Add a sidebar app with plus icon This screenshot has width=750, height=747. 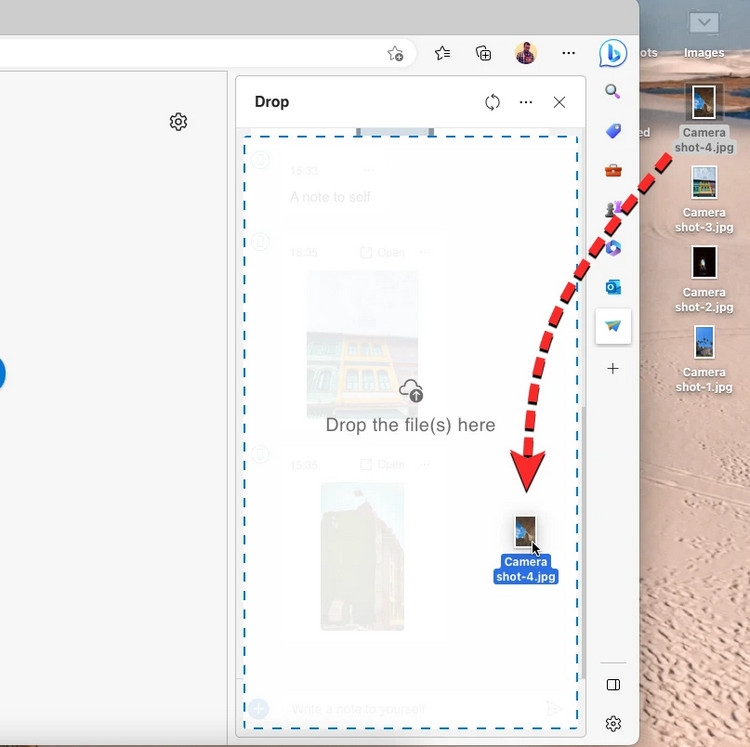tap(613, 368)
